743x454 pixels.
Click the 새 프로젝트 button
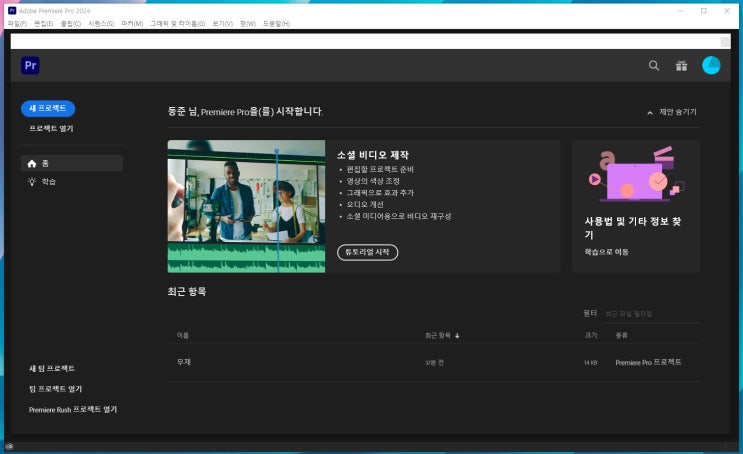(48, 109)
